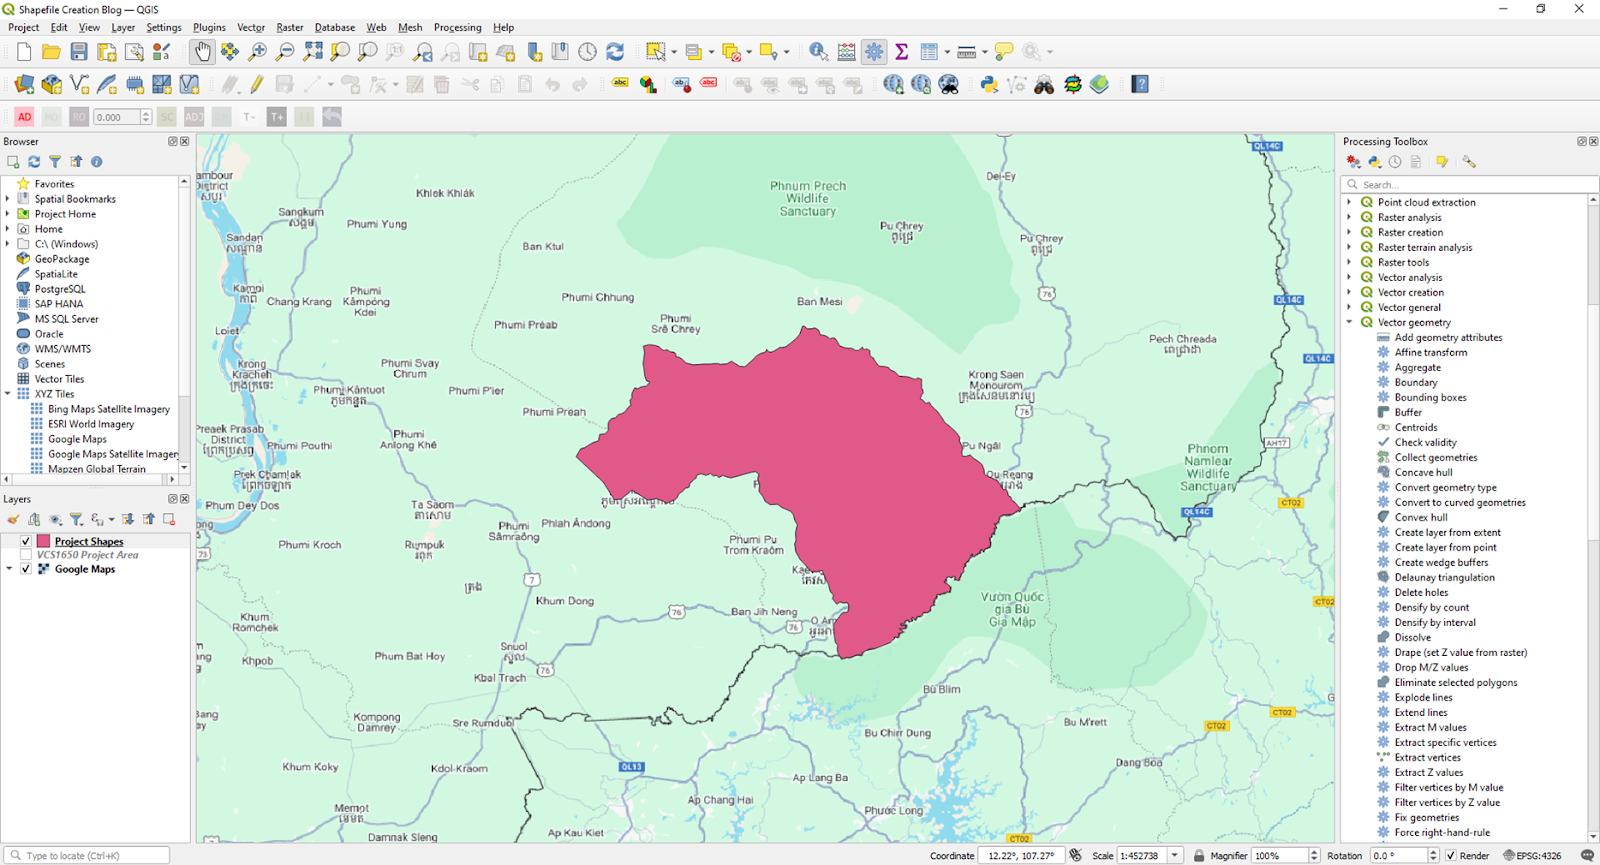
Task: Open the Data Source Manager icon
Action: tap(24, 85)
